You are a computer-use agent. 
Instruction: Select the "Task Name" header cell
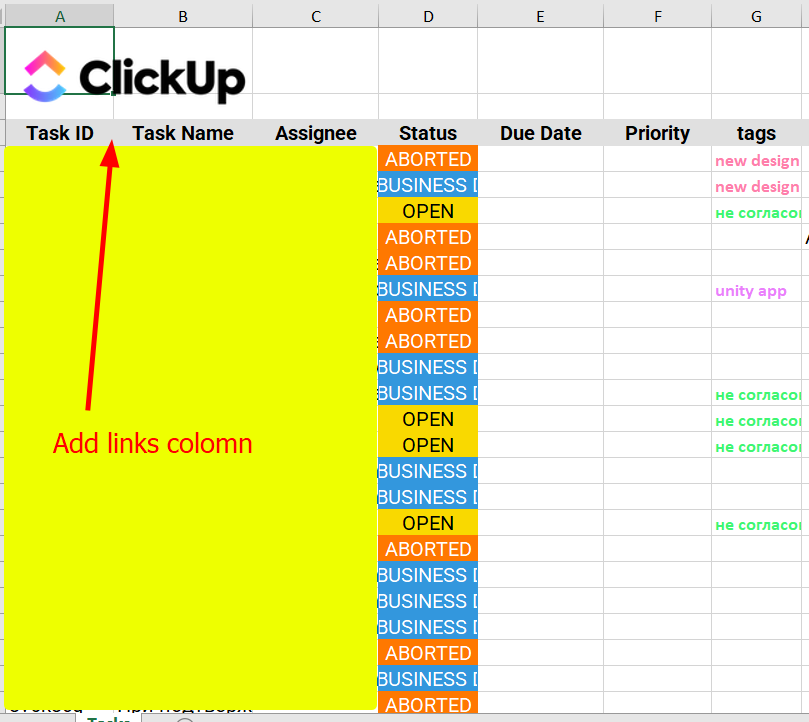pyautogui.click(x=183, y=133)
